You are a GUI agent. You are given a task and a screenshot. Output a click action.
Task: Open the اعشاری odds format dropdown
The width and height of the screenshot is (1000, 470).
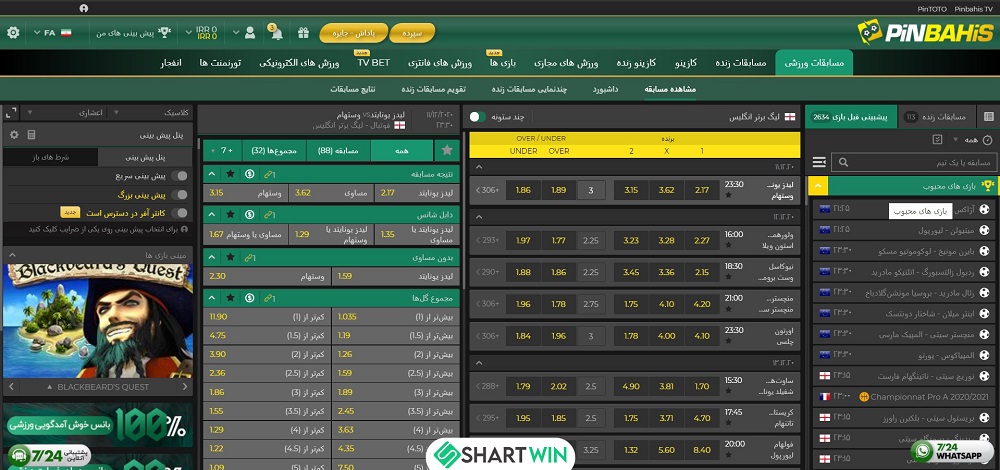65,112
